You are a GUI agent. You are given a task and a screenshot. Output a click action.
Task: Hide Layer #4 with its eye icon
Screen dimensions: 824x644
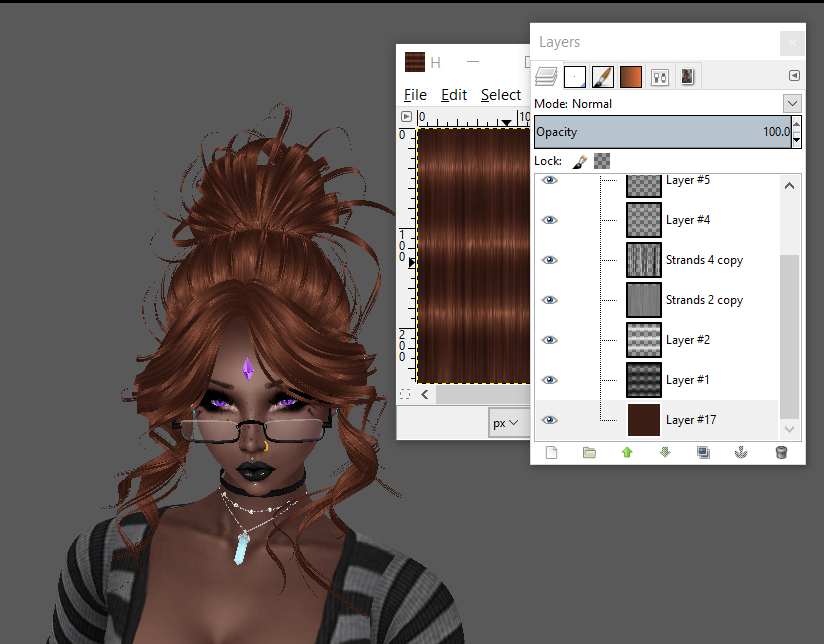(x=550, y=220)
